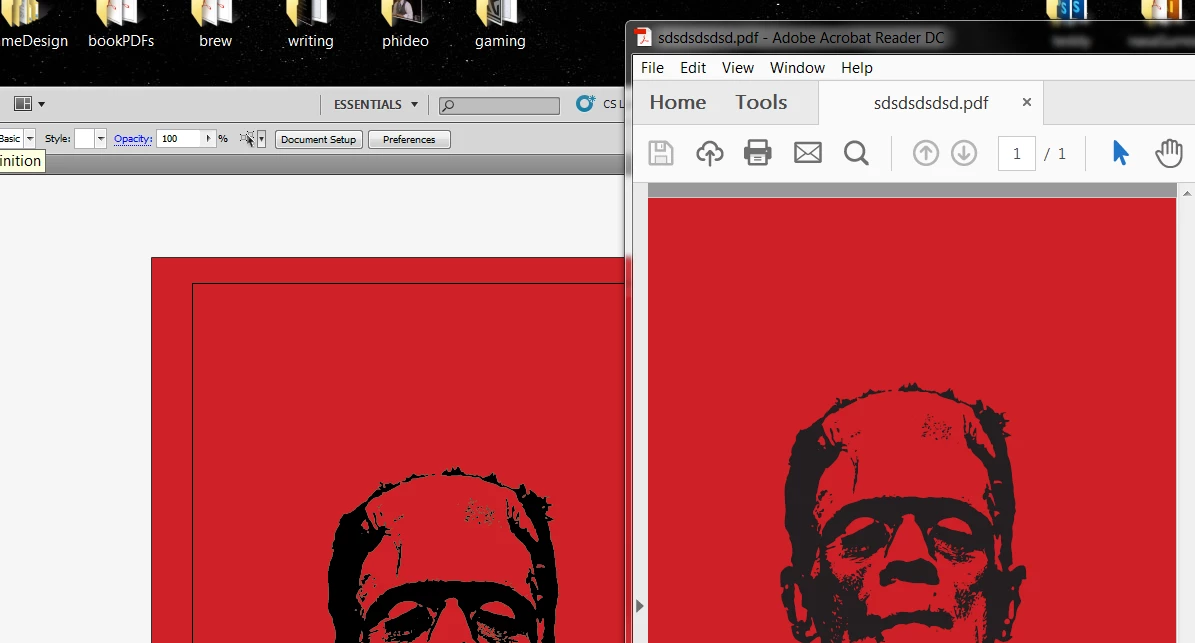This screenshot has height=643, width=1195.
Task: Select the sdsdsdsdsd.pdf document tab
Action: tap(931, 103)
